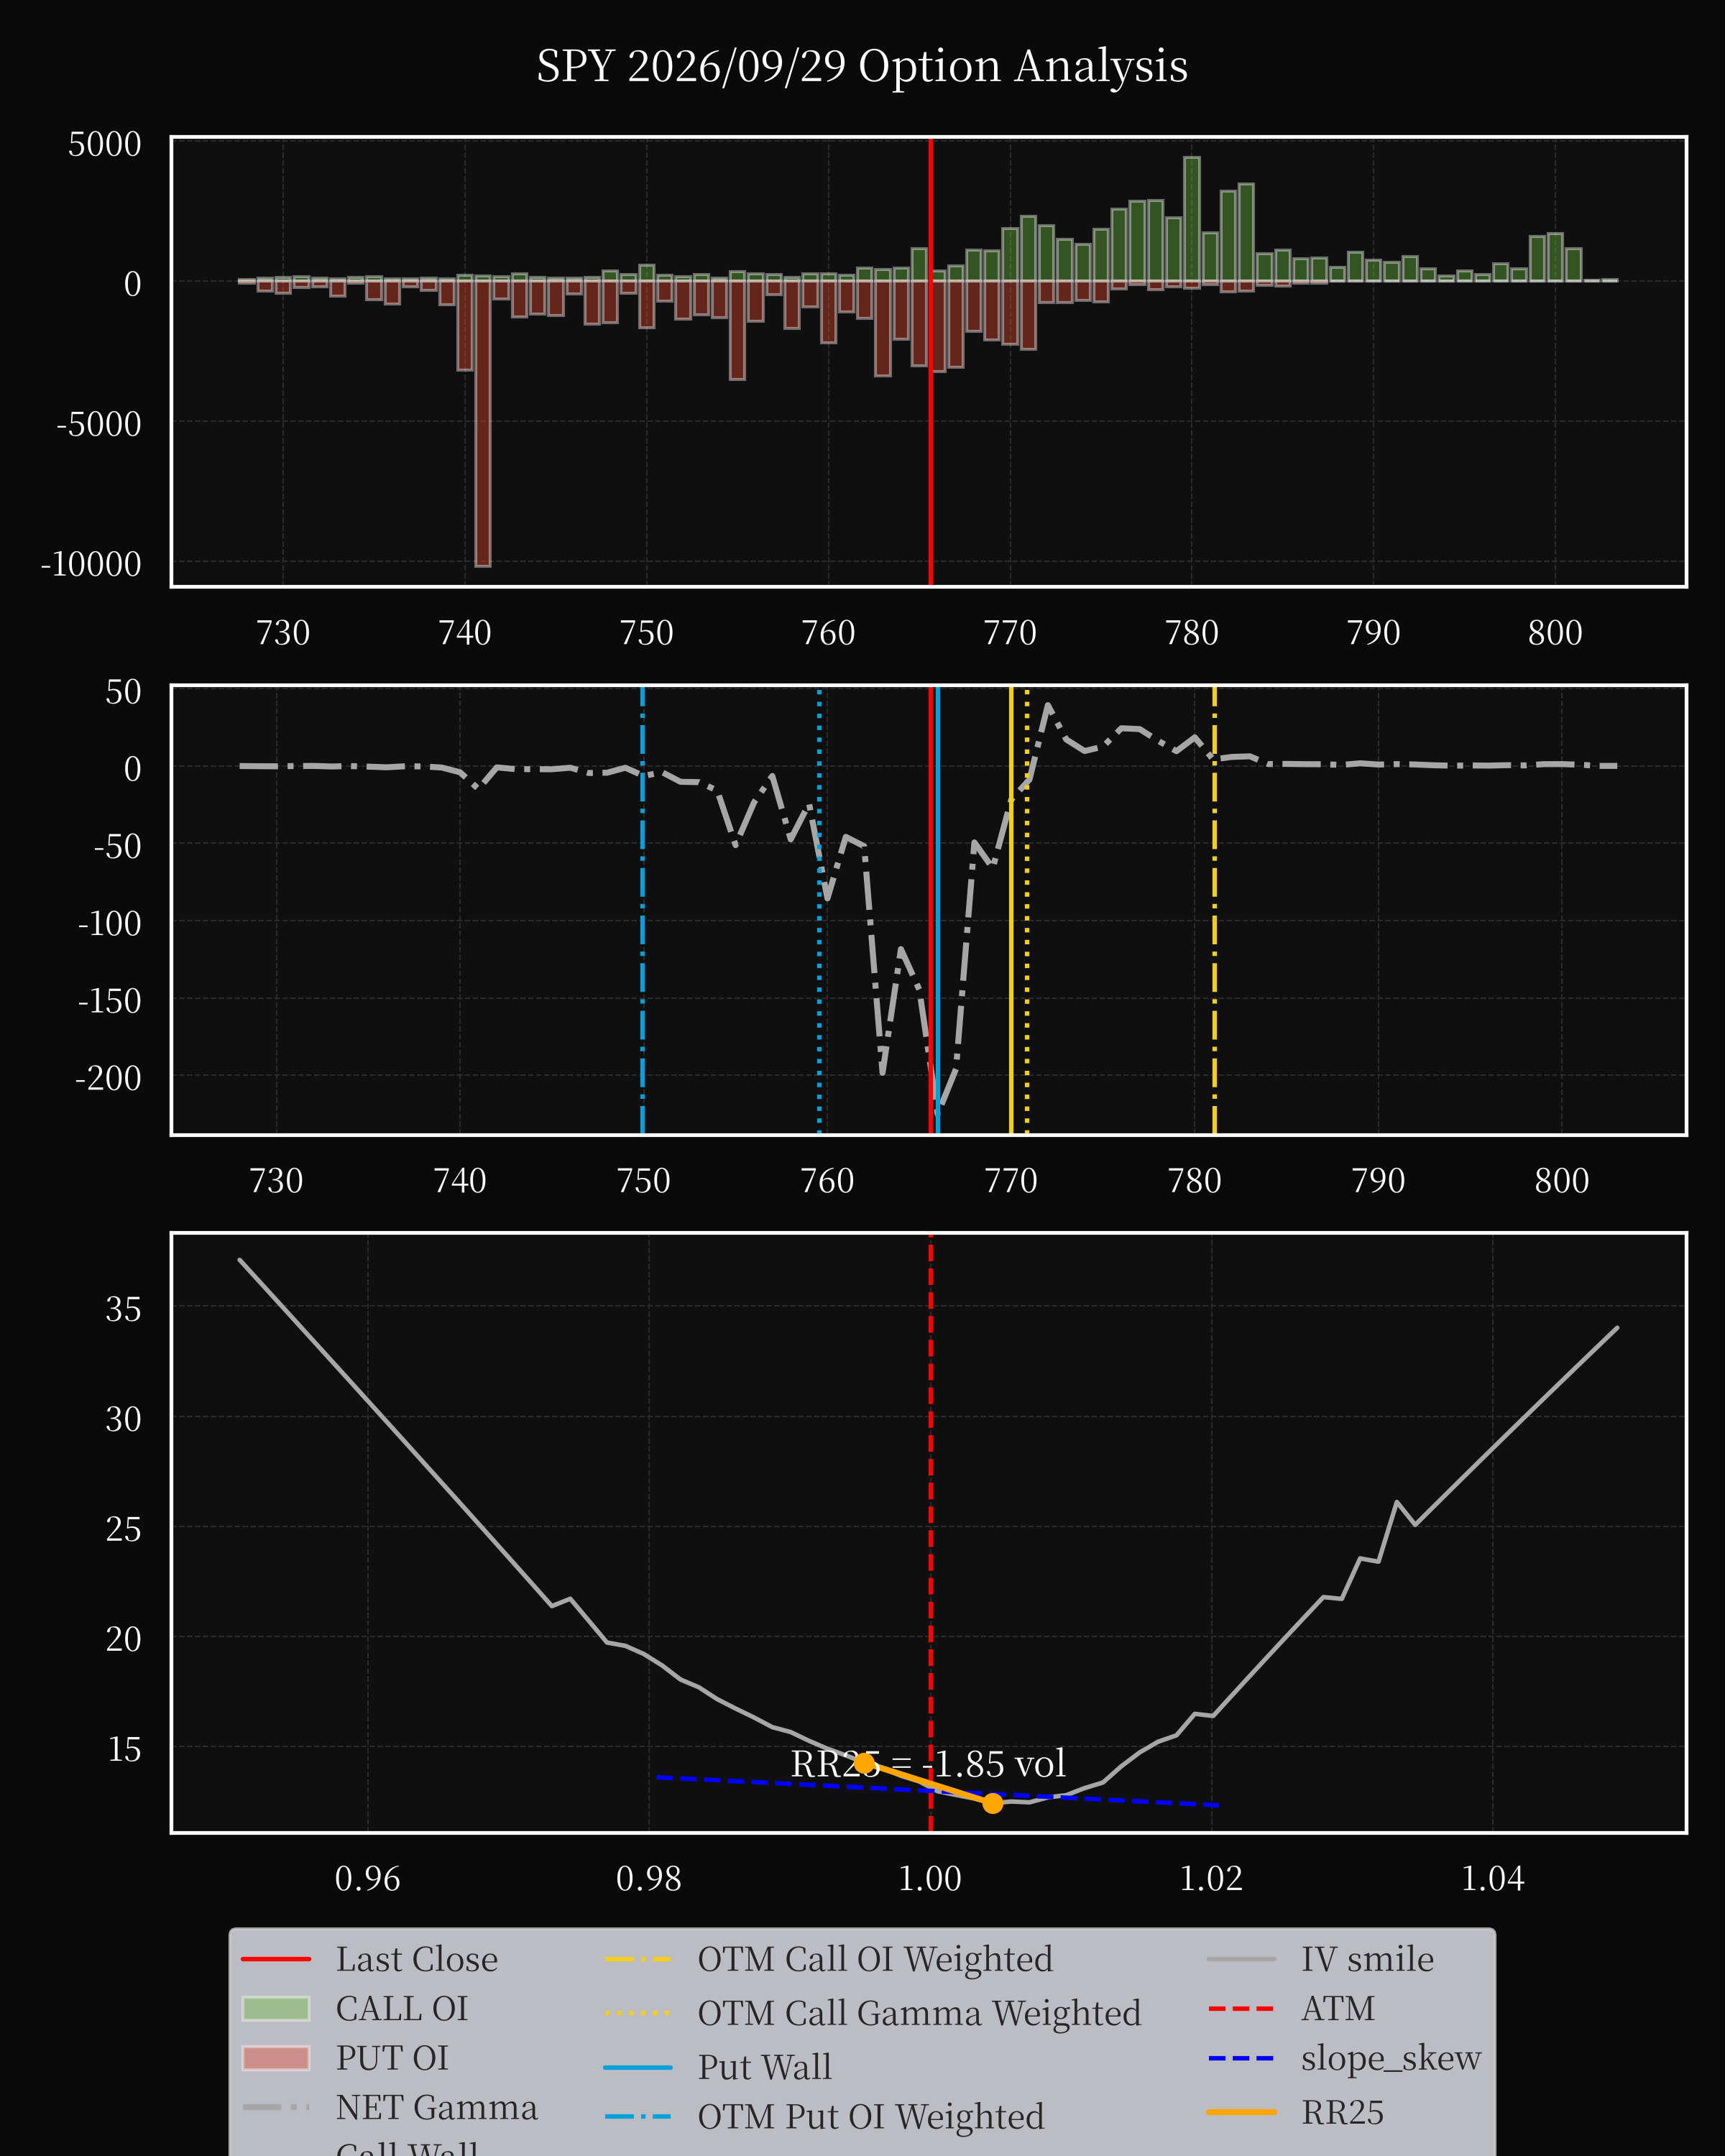Click the 800 x-axis label of the OI chart

pos(1555,633)
